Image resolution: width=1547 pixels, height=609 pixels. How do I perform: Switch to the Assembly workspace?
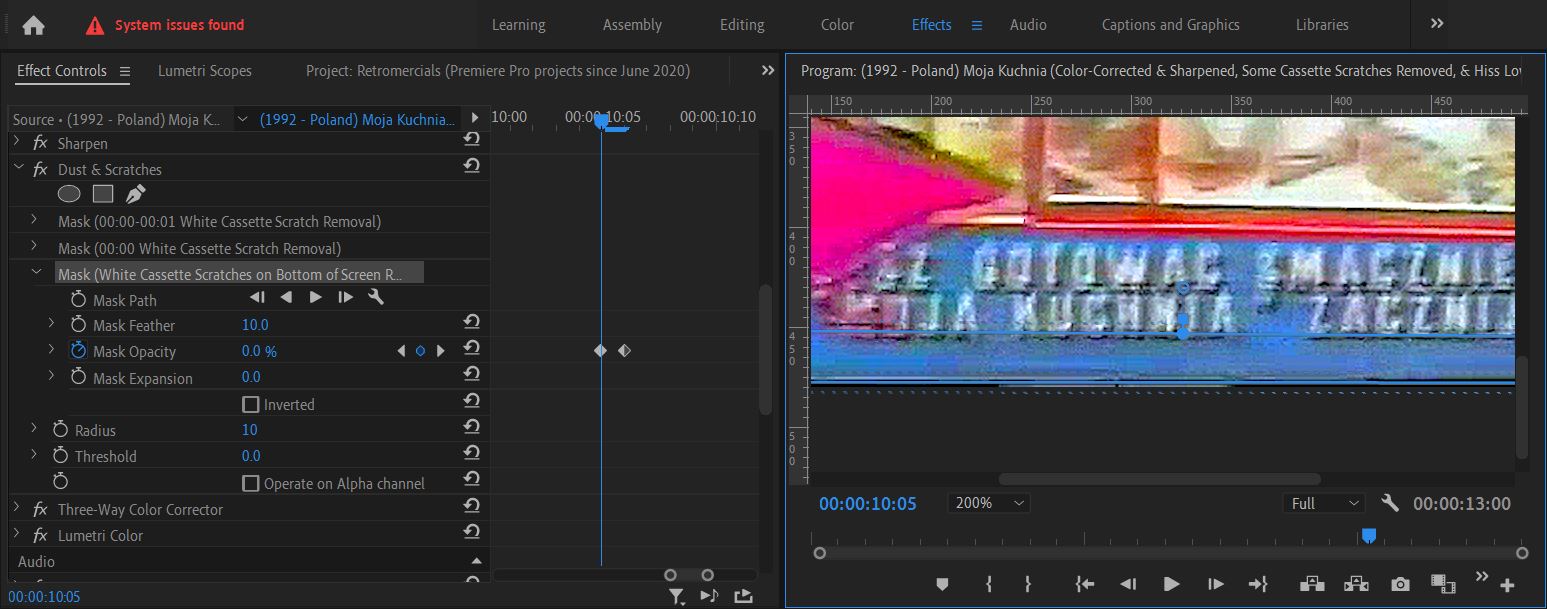coord(632,25)
